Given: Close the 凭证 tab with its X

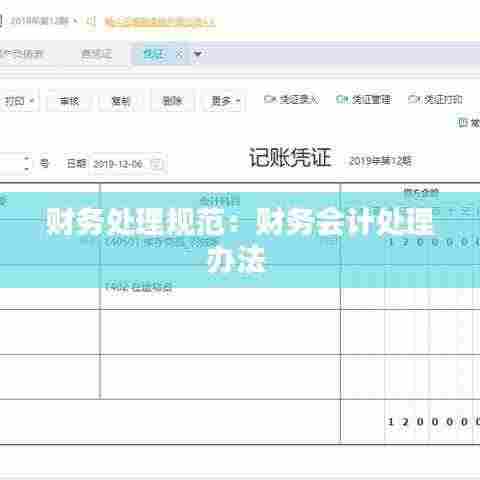Looking at the screenshot, I should (180, 54).
